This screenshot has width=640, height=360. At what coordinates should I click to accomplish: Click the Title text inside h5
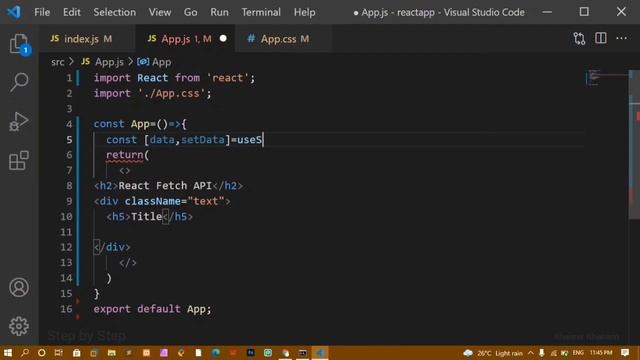[x=146, y=216]
